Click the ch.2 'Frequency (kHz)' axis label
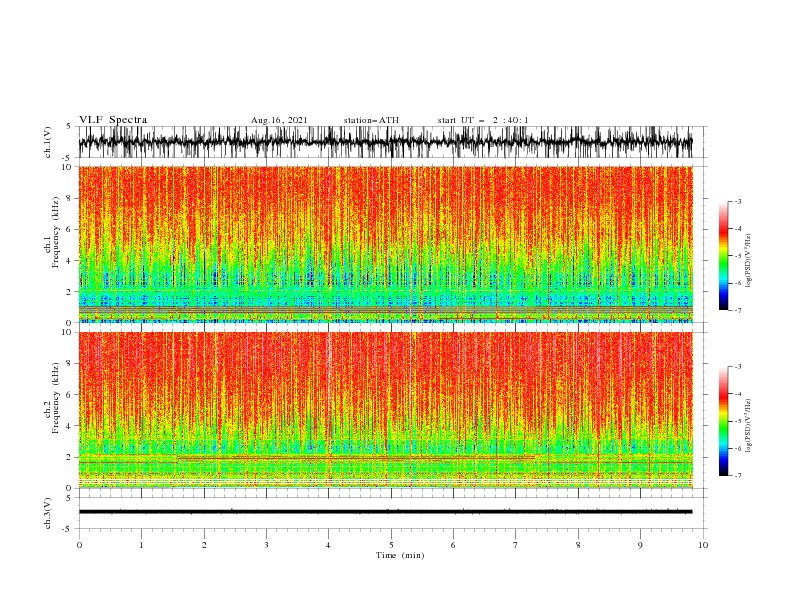The width and height of the screenshot is (792, 612). (x=56, y=398)
